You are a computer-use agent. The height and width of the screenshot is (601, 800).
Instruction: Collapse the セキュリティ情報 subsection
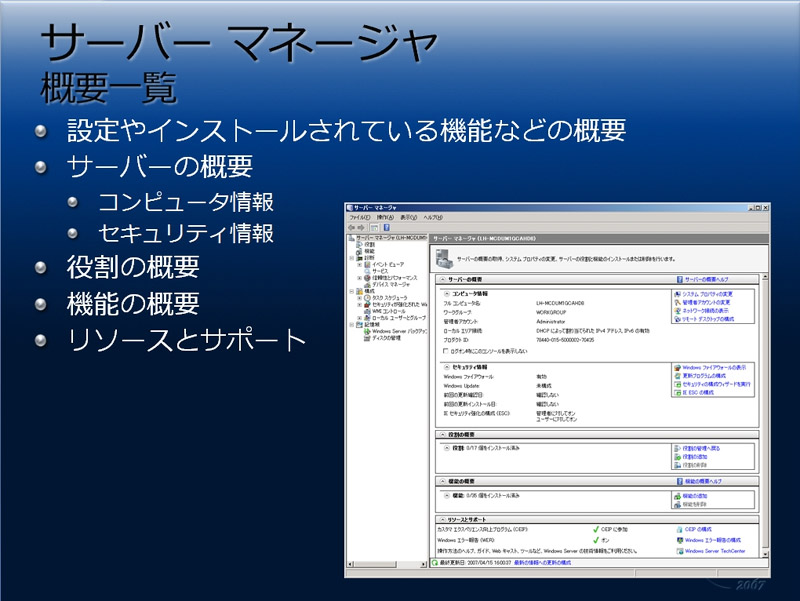(x=446, y=367)
